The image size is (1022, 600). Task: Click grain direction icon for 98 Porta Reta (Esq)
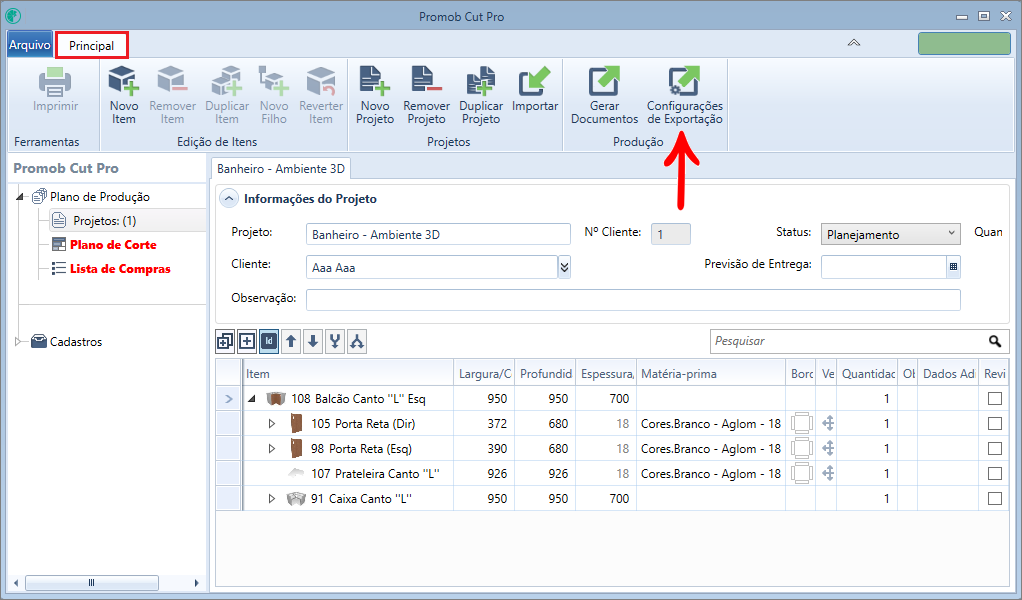coord(828,448)
